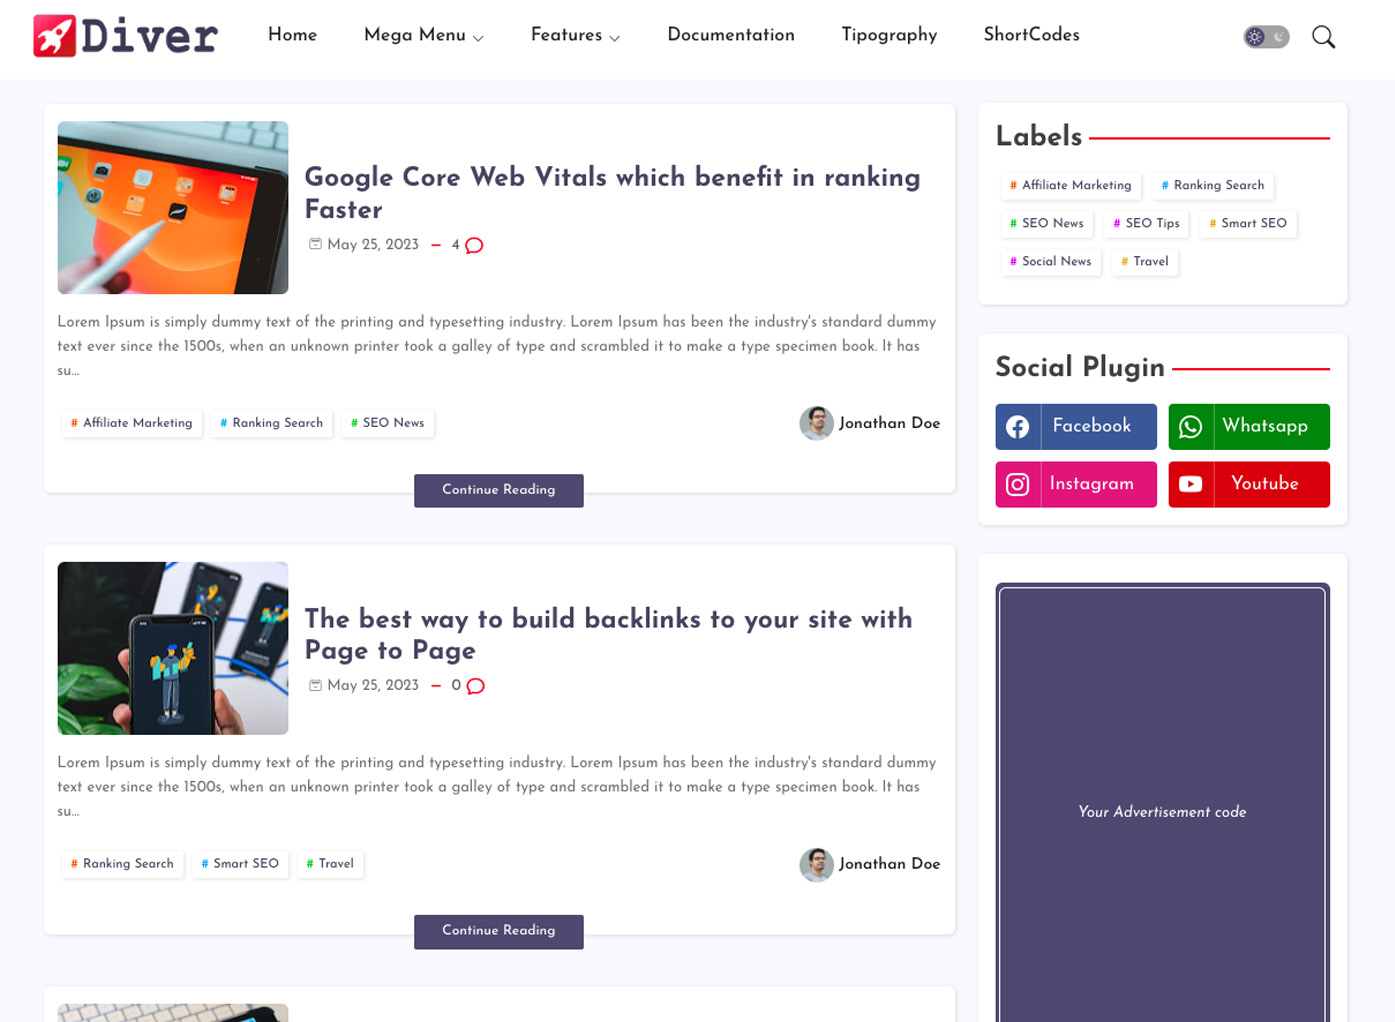This screenshot has width=1395, height=1022.
Task: Click comment bubble icon on backlinks post
Action: coord(475,686)
